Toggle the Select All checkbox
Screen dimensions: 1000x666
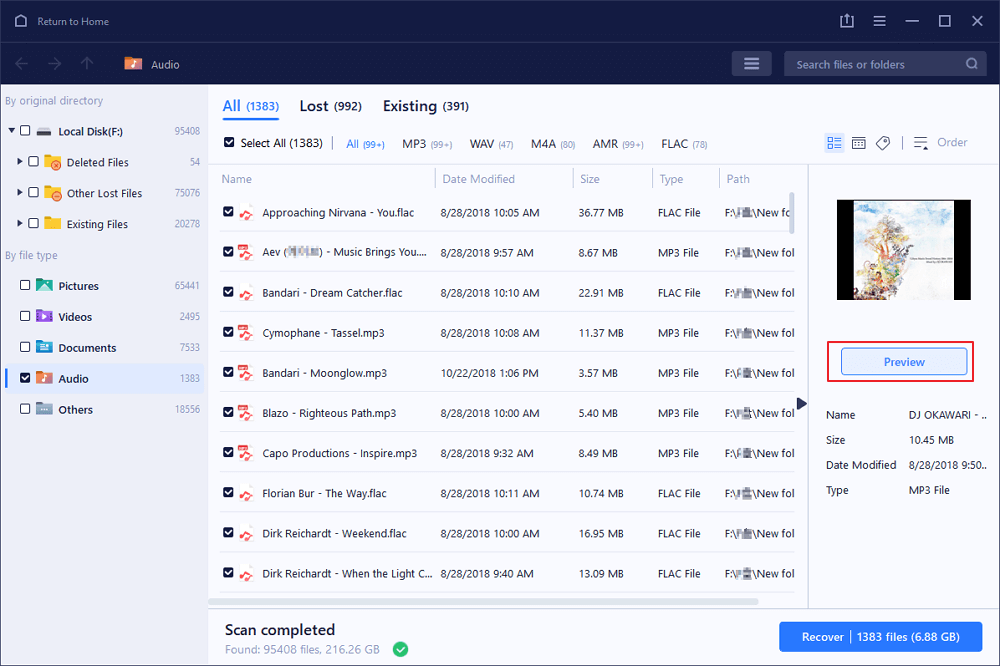[229, 143]
